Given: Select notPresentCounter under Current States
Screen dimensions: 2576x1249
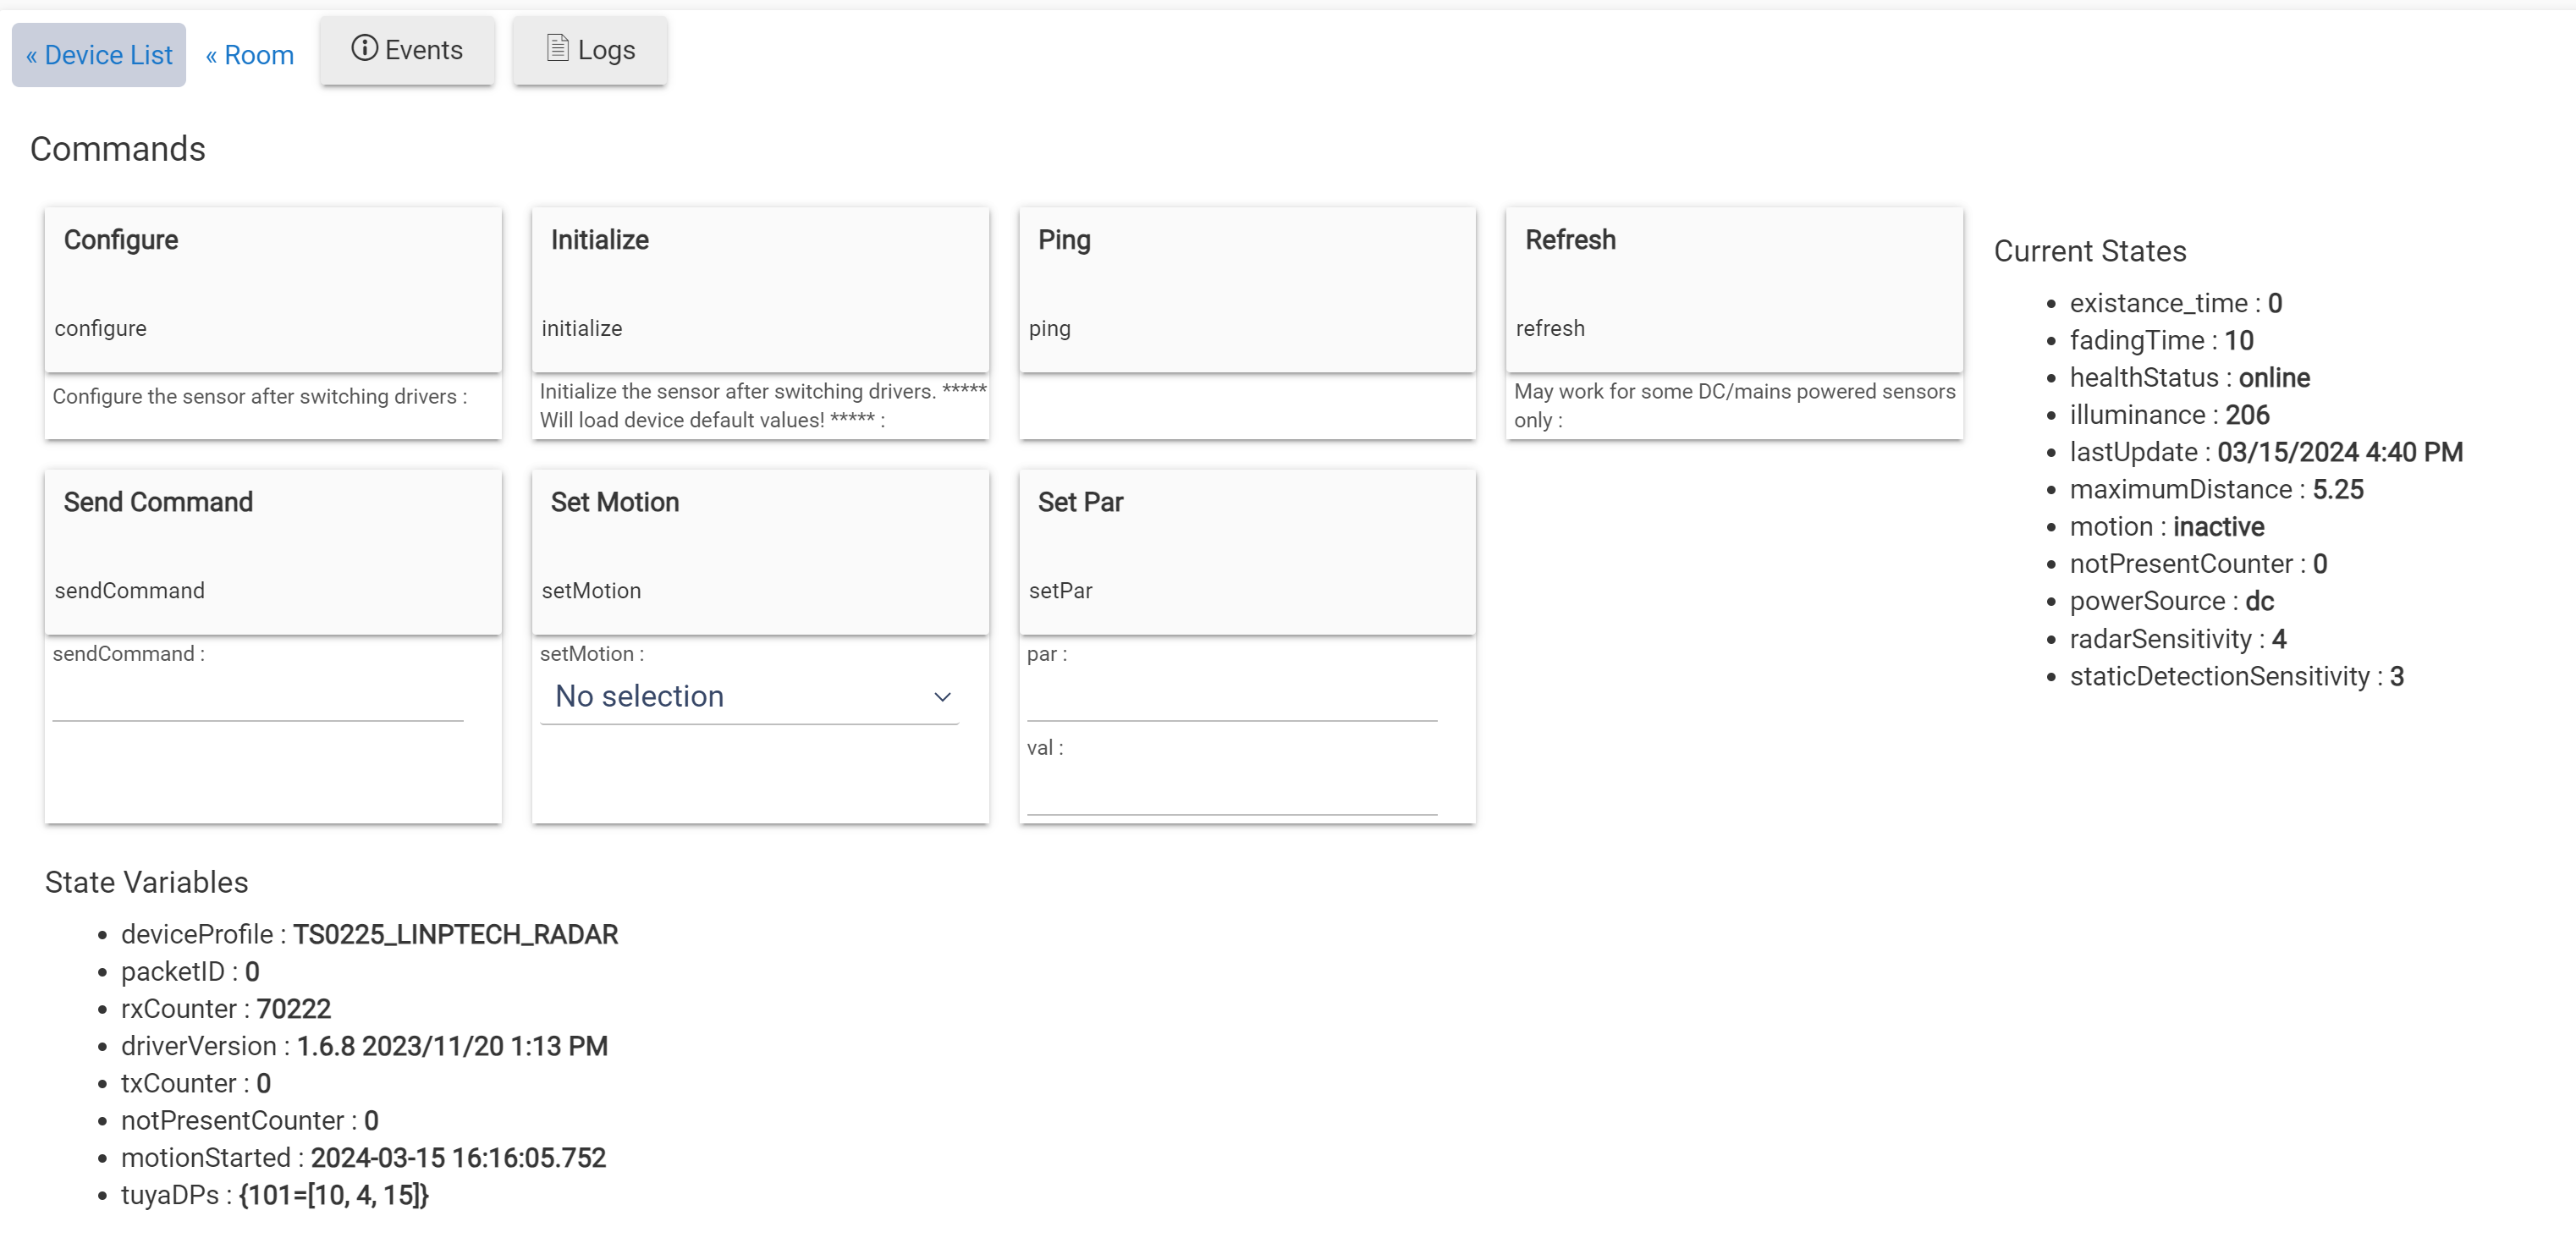Looking at the screenshot, I should click(x=2199, y=564).
